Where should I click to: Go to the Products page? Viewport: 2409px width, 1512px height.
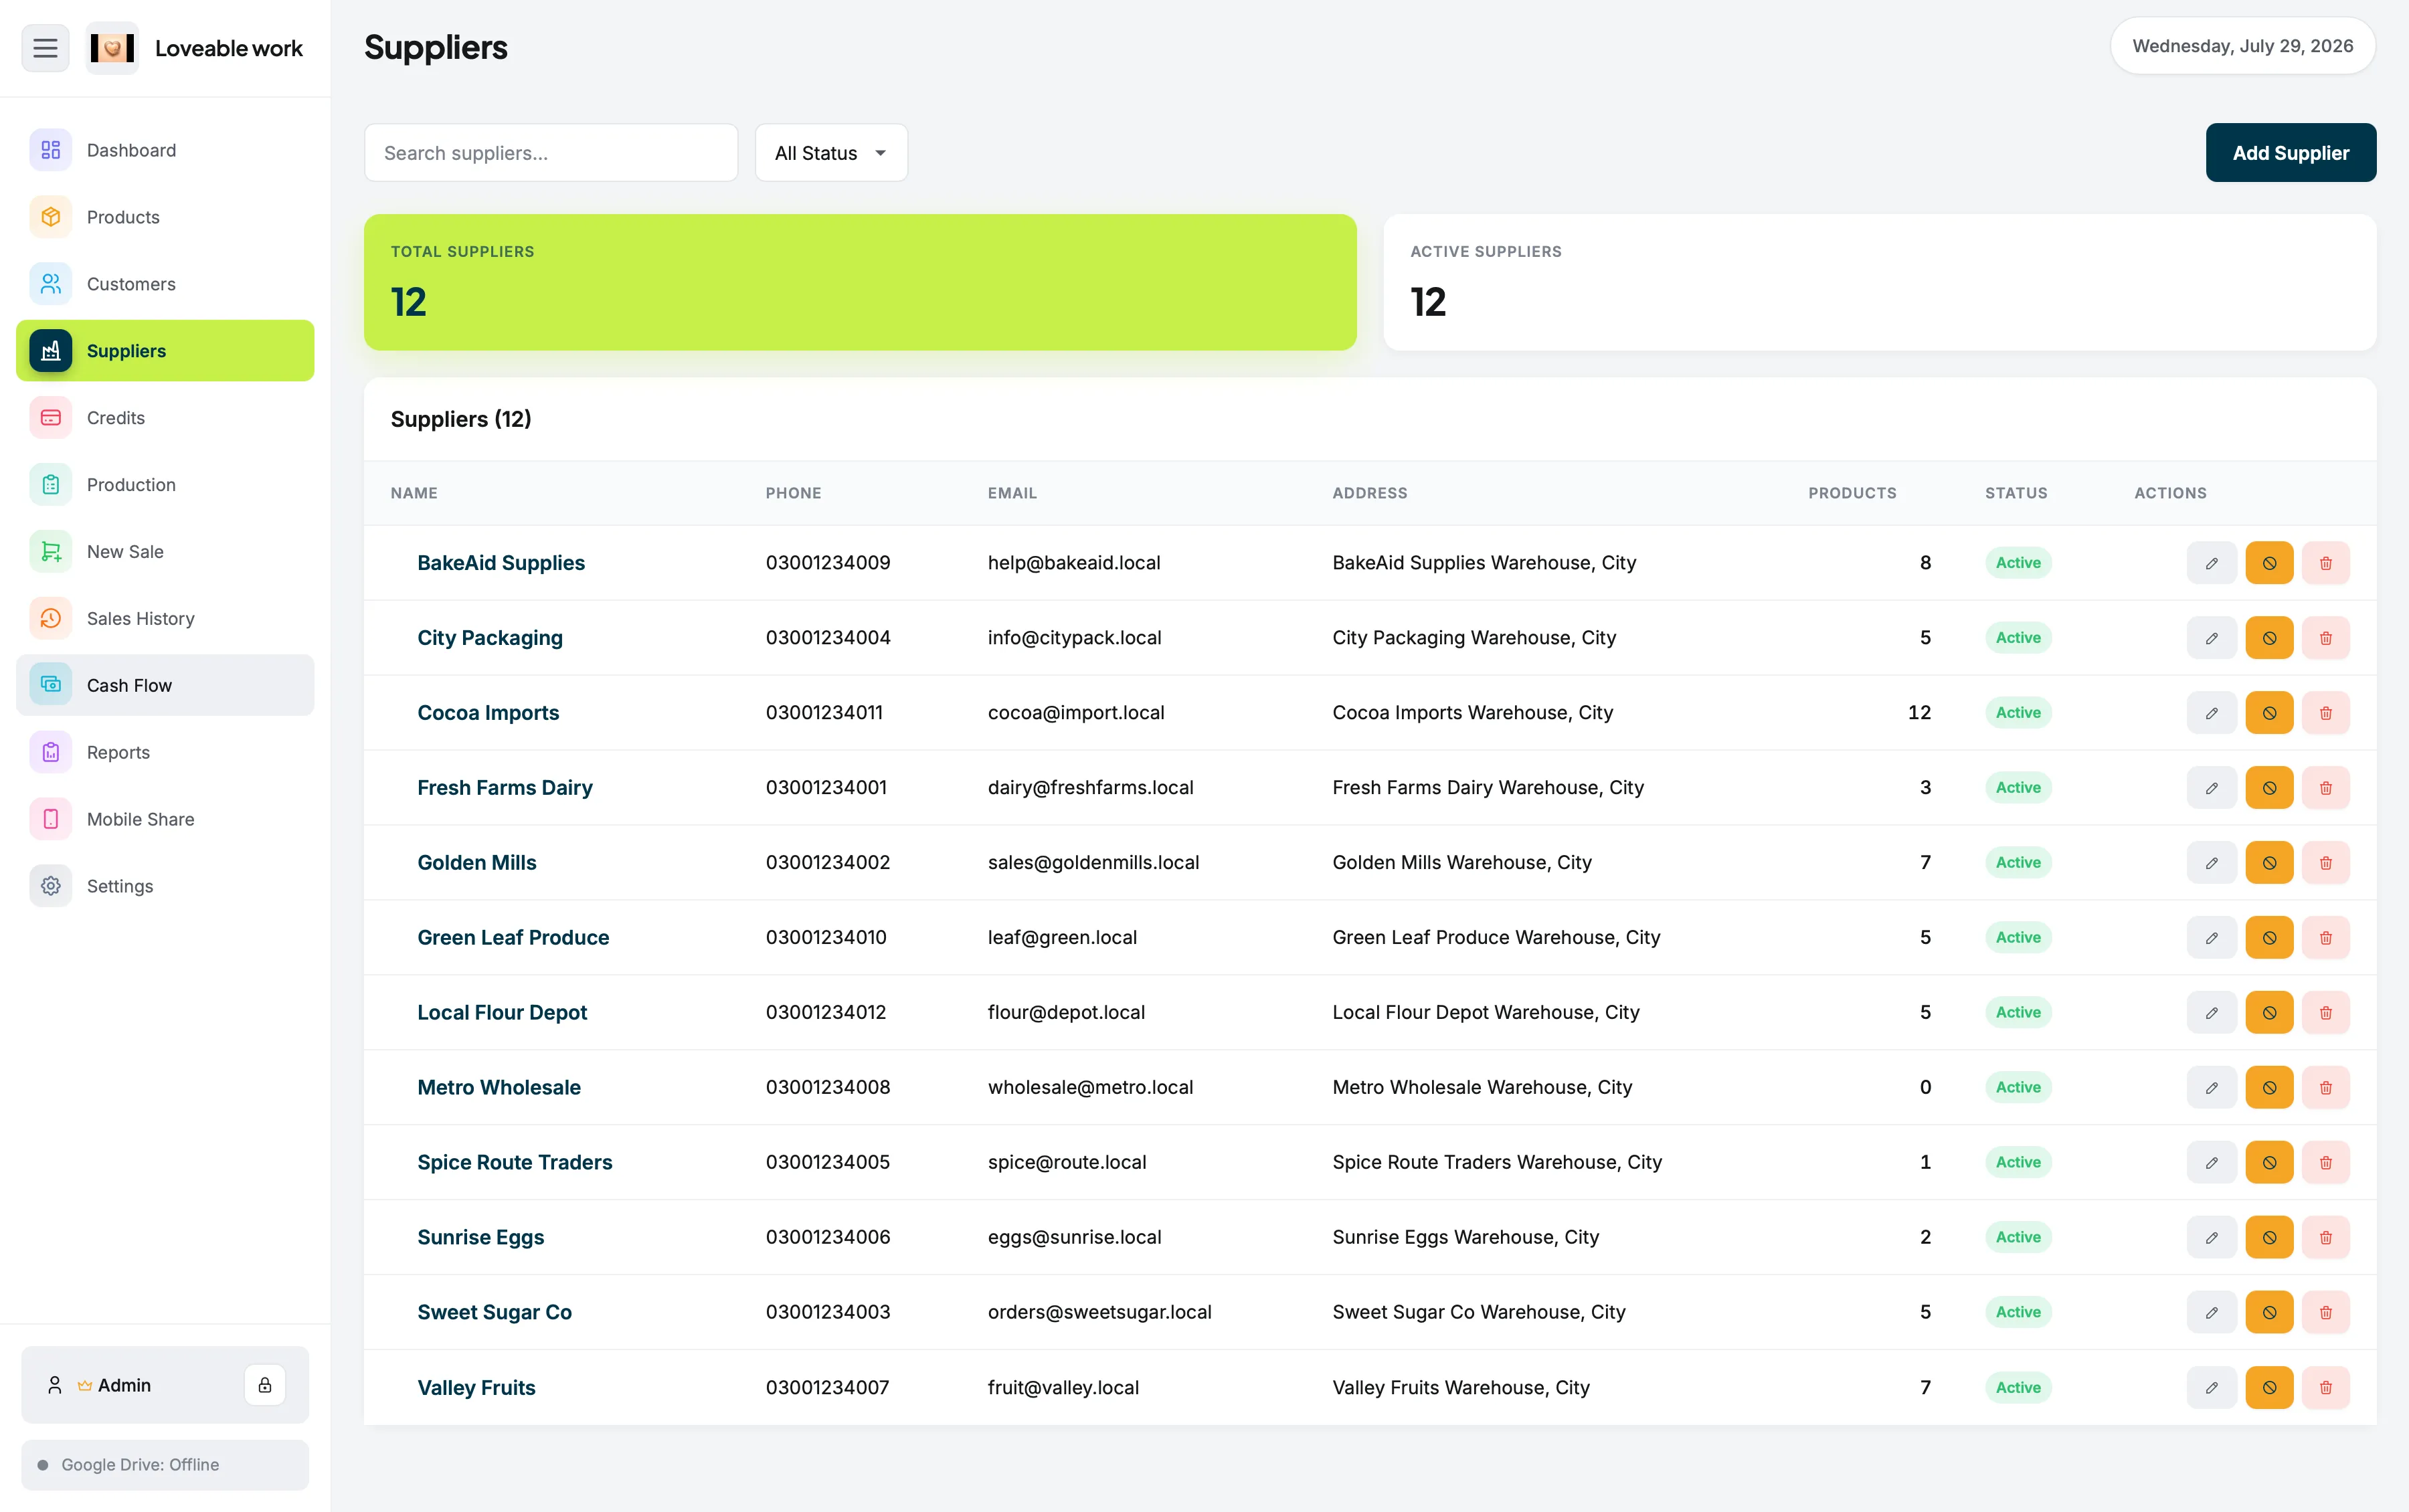165,217
